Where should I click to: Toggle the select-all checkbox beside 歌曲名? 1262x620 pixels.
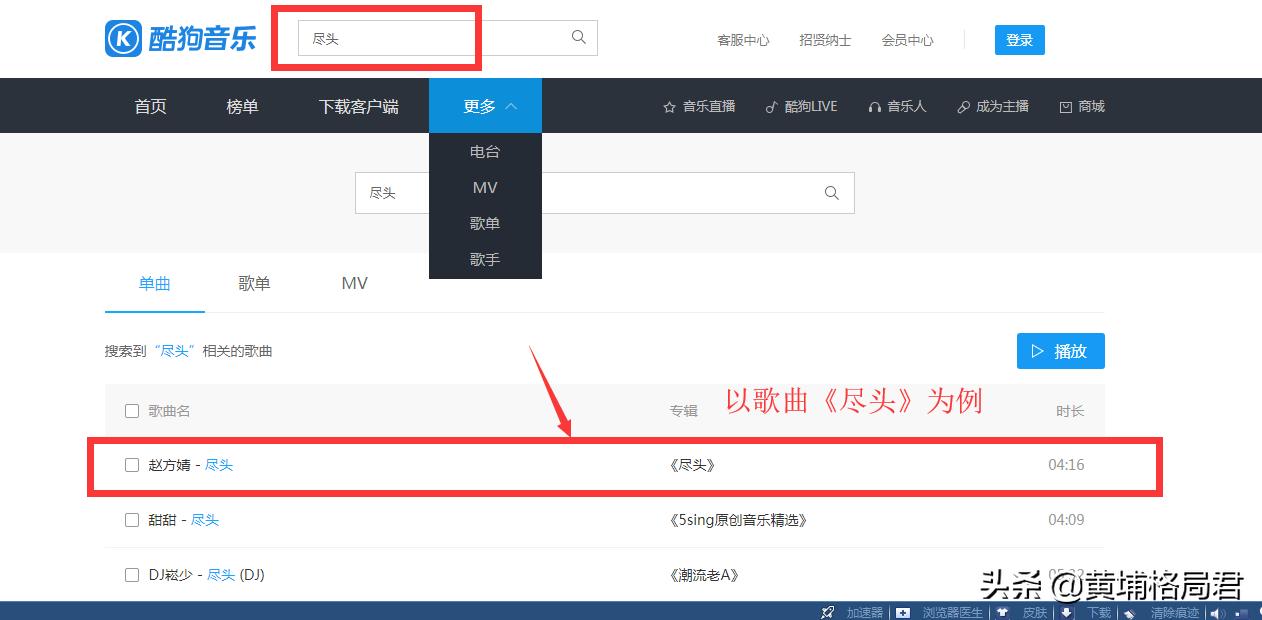tap(131, 410)
